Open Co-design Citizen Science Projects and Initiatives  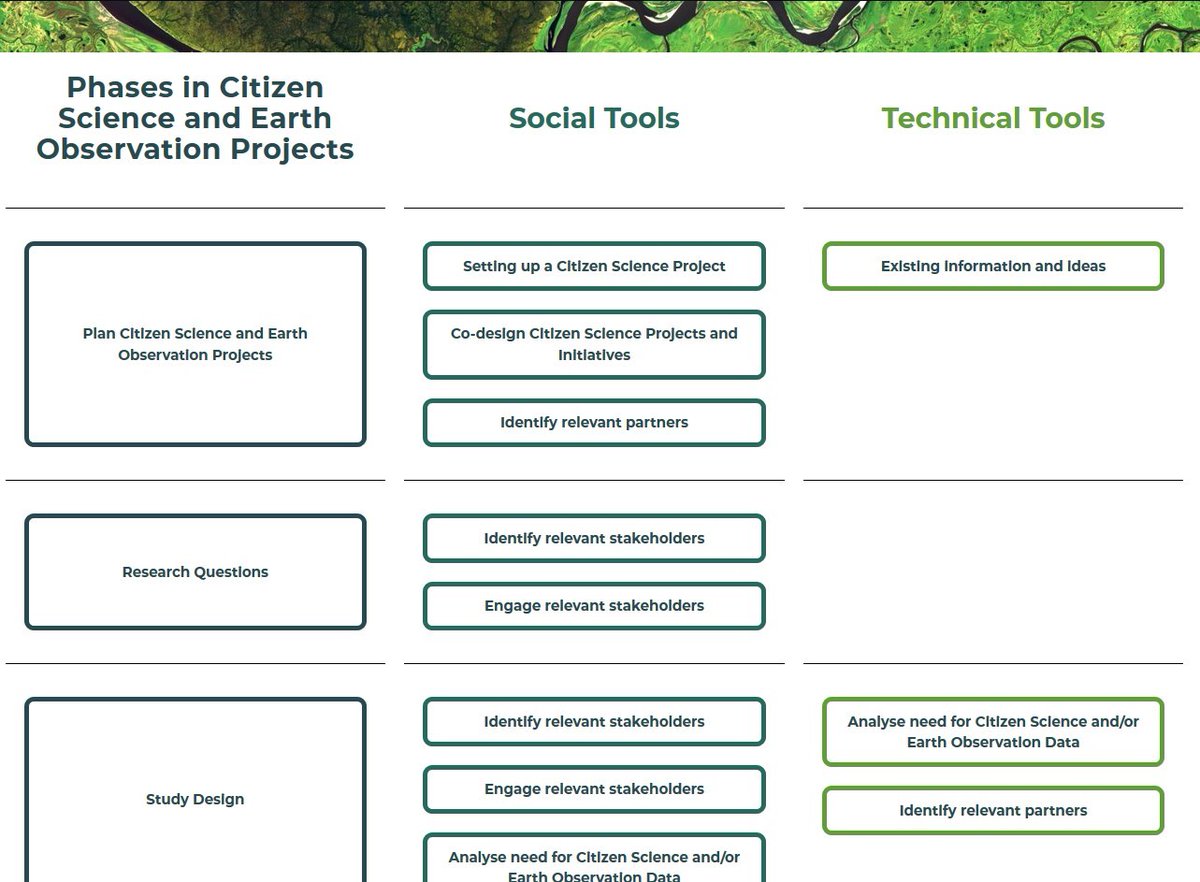(594, 344)
